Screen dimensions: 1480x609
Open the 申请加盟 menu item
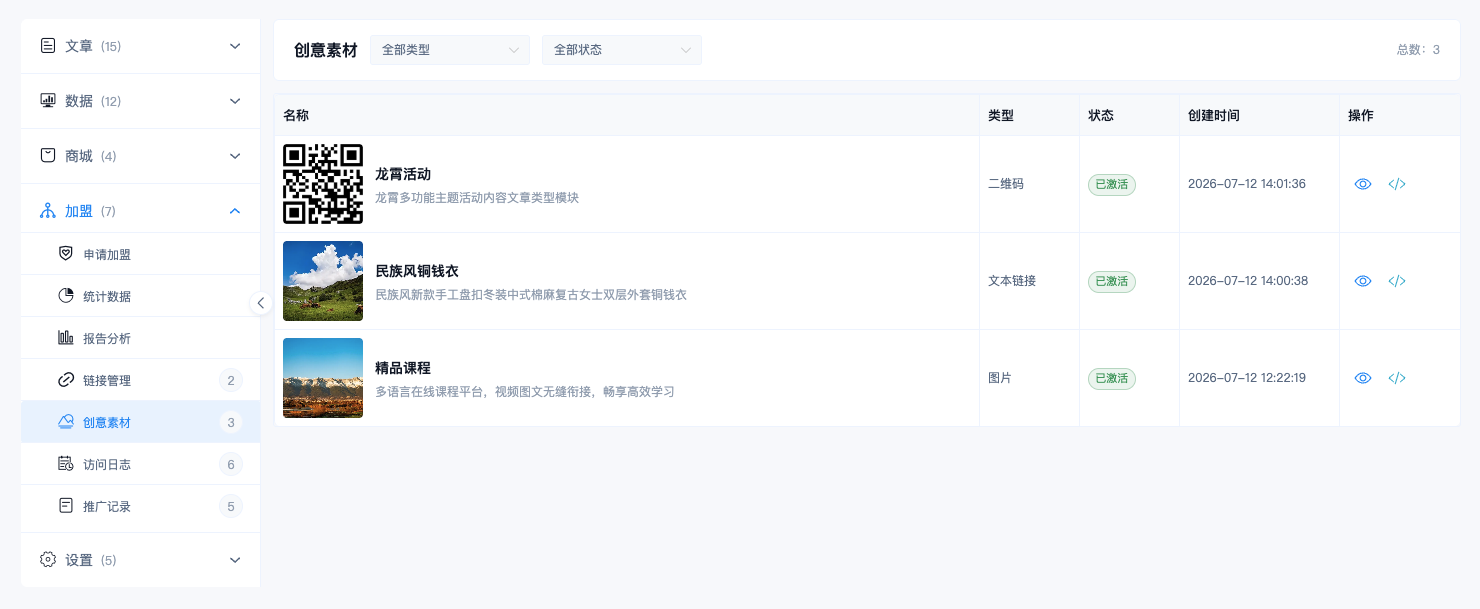pyautogui.click(x=140, y=254)
